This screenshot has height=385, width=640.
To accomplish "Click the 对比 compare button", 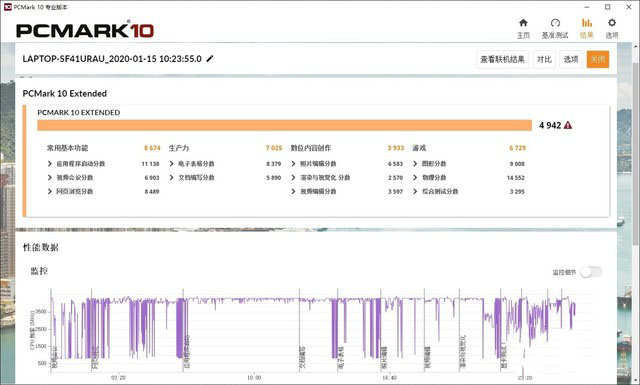I will pos(544,60).
